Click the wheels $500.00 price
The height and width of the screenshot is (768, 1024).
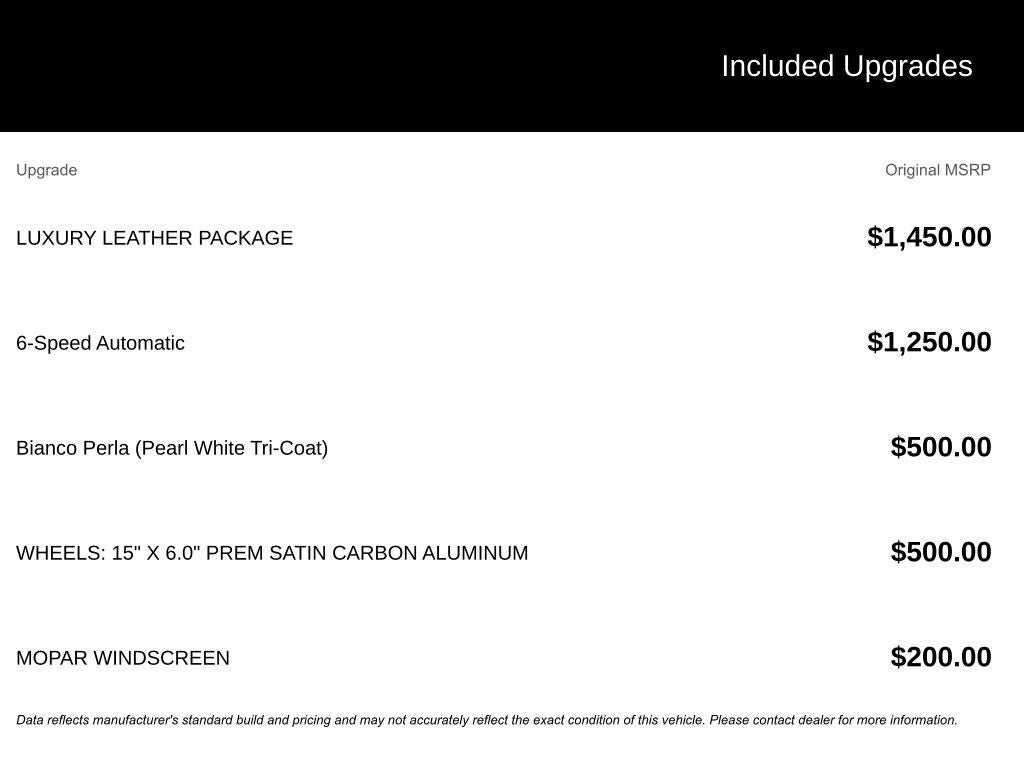[x=941, y=552]
